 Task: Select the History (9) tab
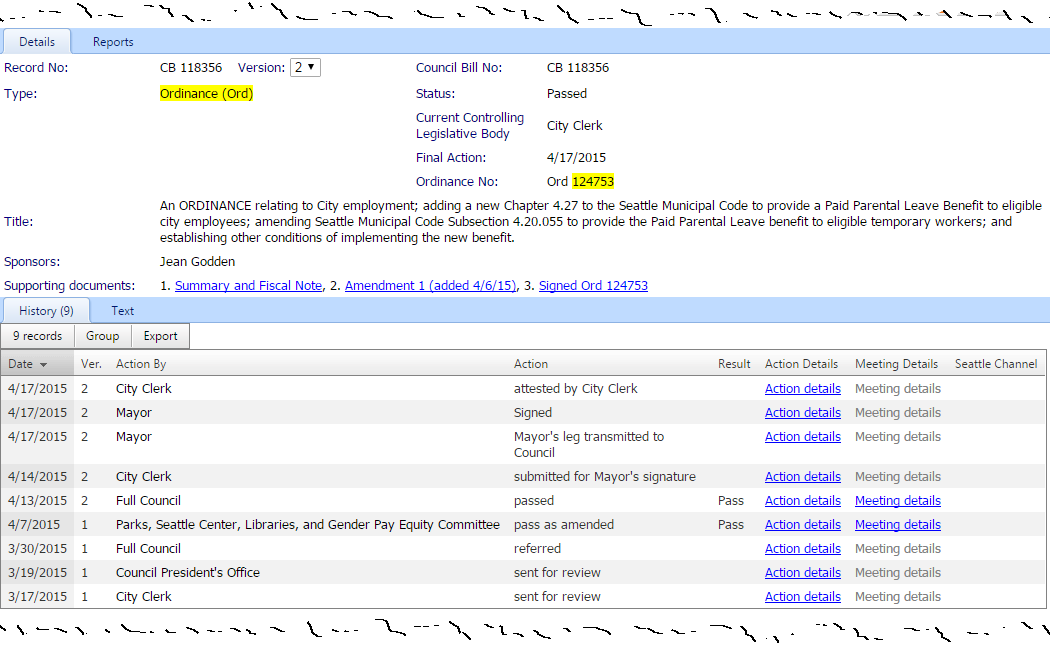46,311
